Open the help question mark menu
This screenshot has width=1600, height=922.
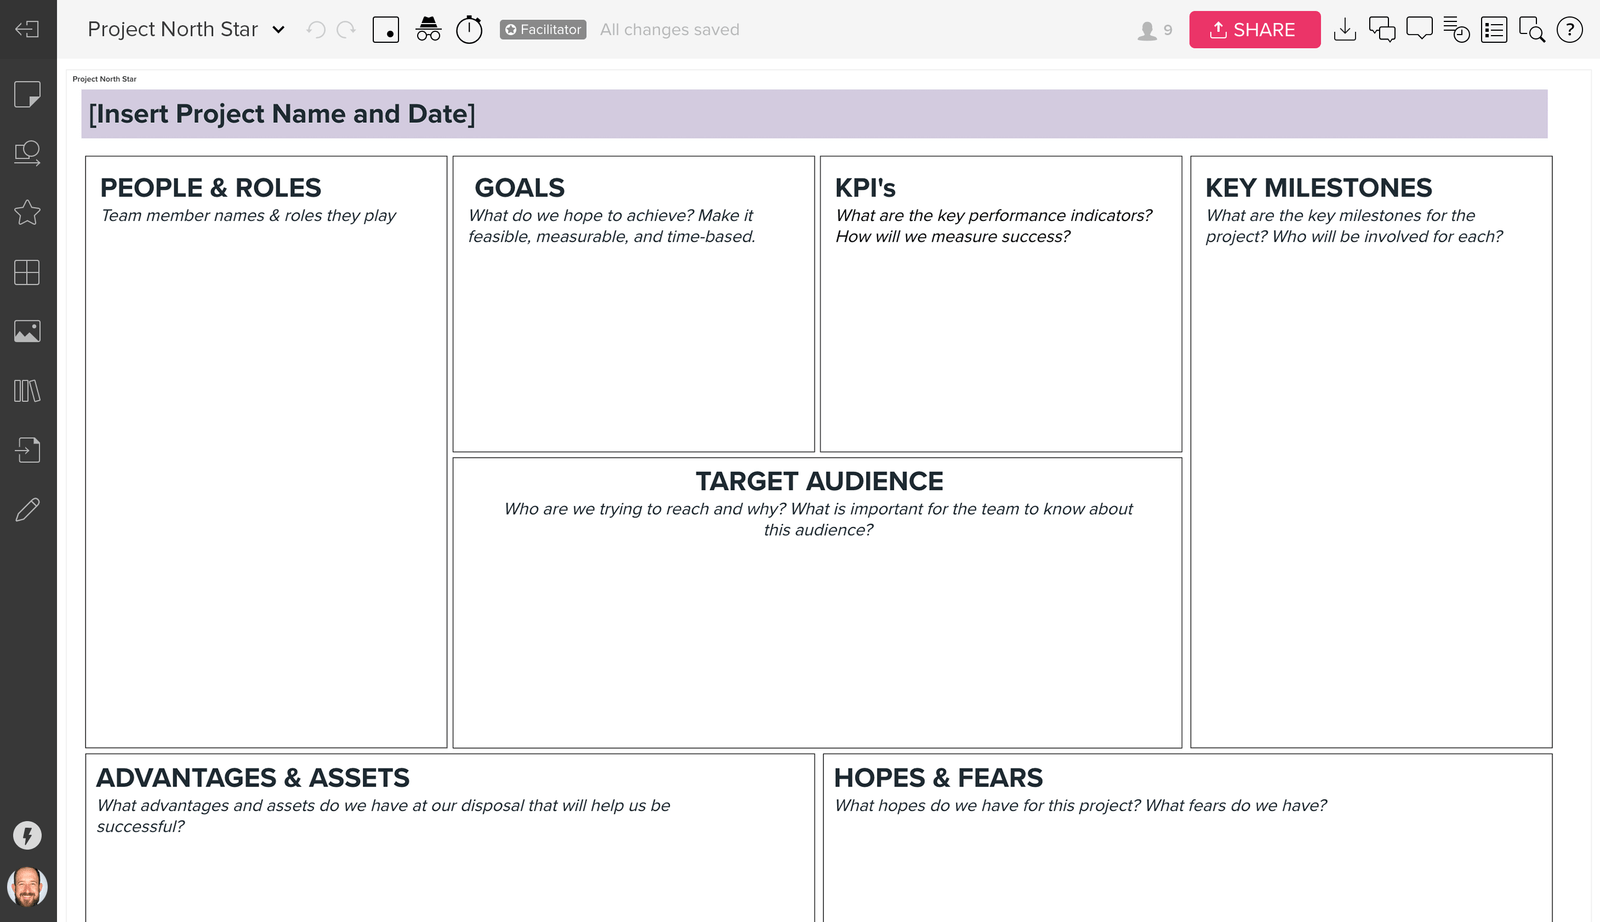coord(1570,30)
